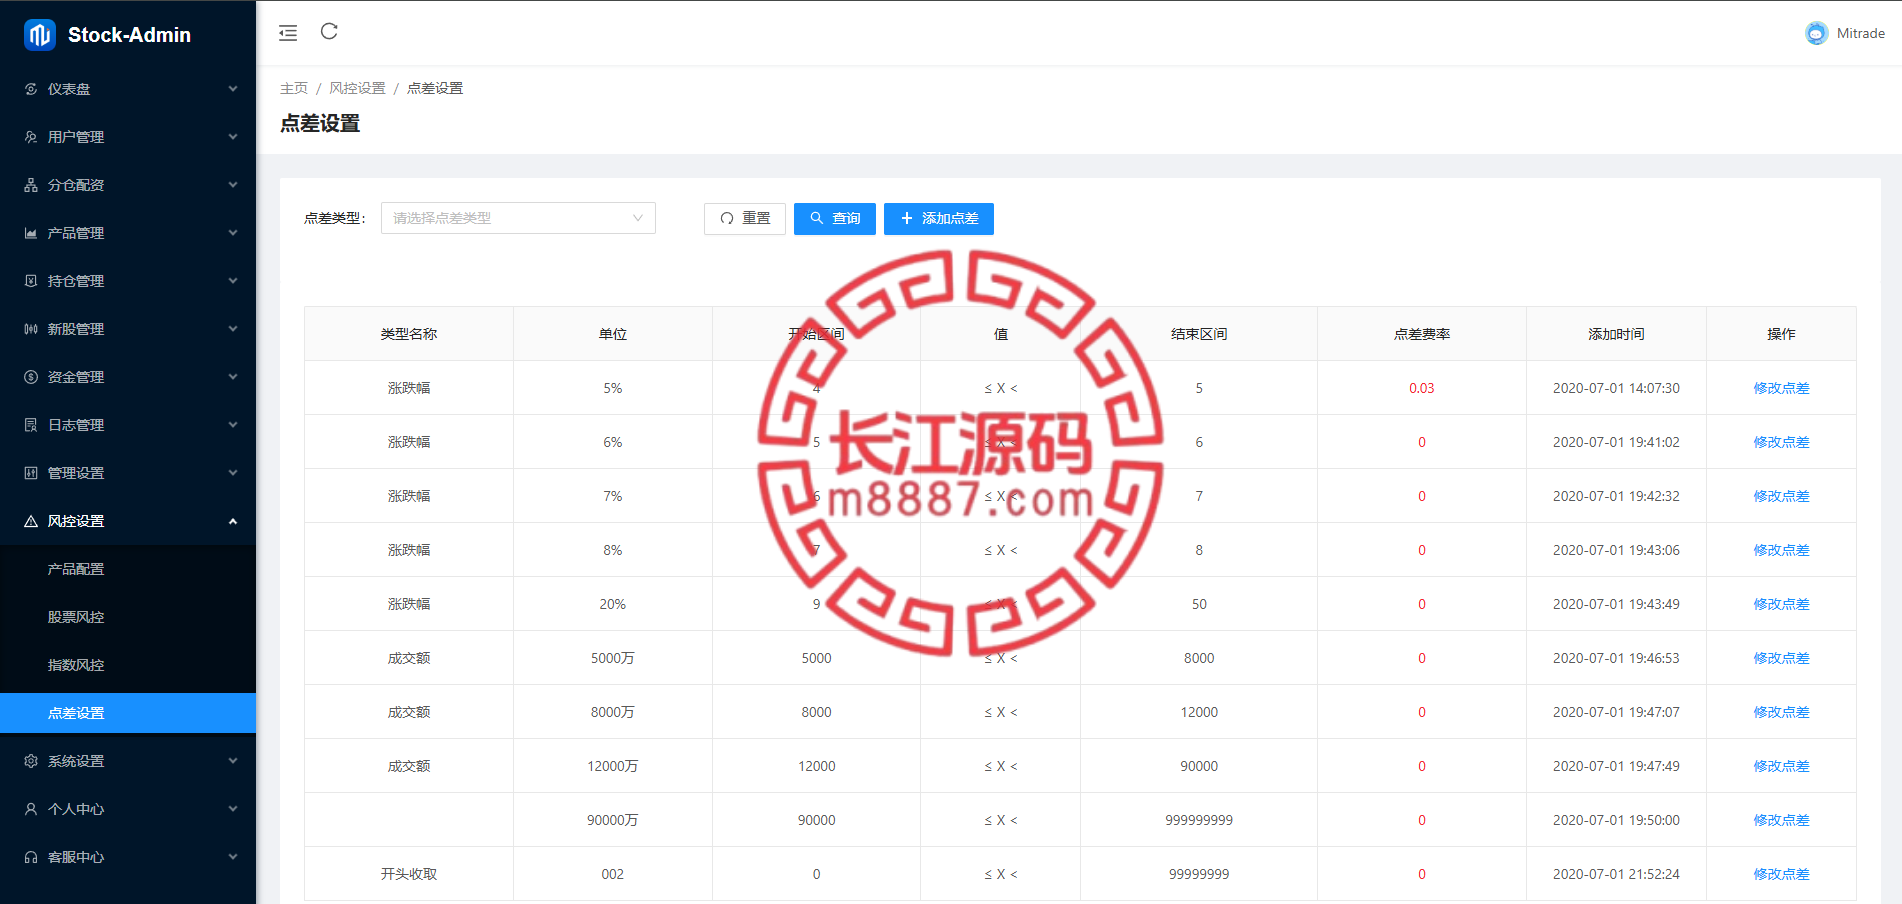The height and width of the screenshot is (904, 1902).
Task: Click 修改点差 for the 12000万 row
Action: pos(1781,766)
